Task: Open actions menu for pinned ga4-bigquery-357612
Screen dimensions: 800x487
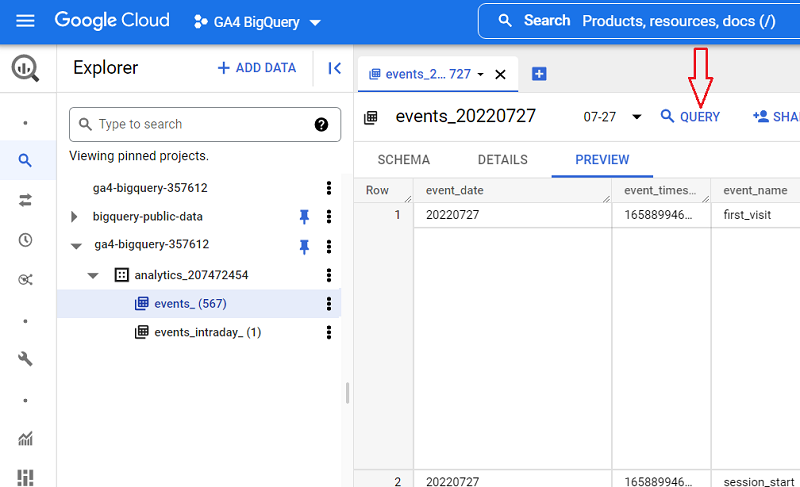Action: click(x=329, y=247)
